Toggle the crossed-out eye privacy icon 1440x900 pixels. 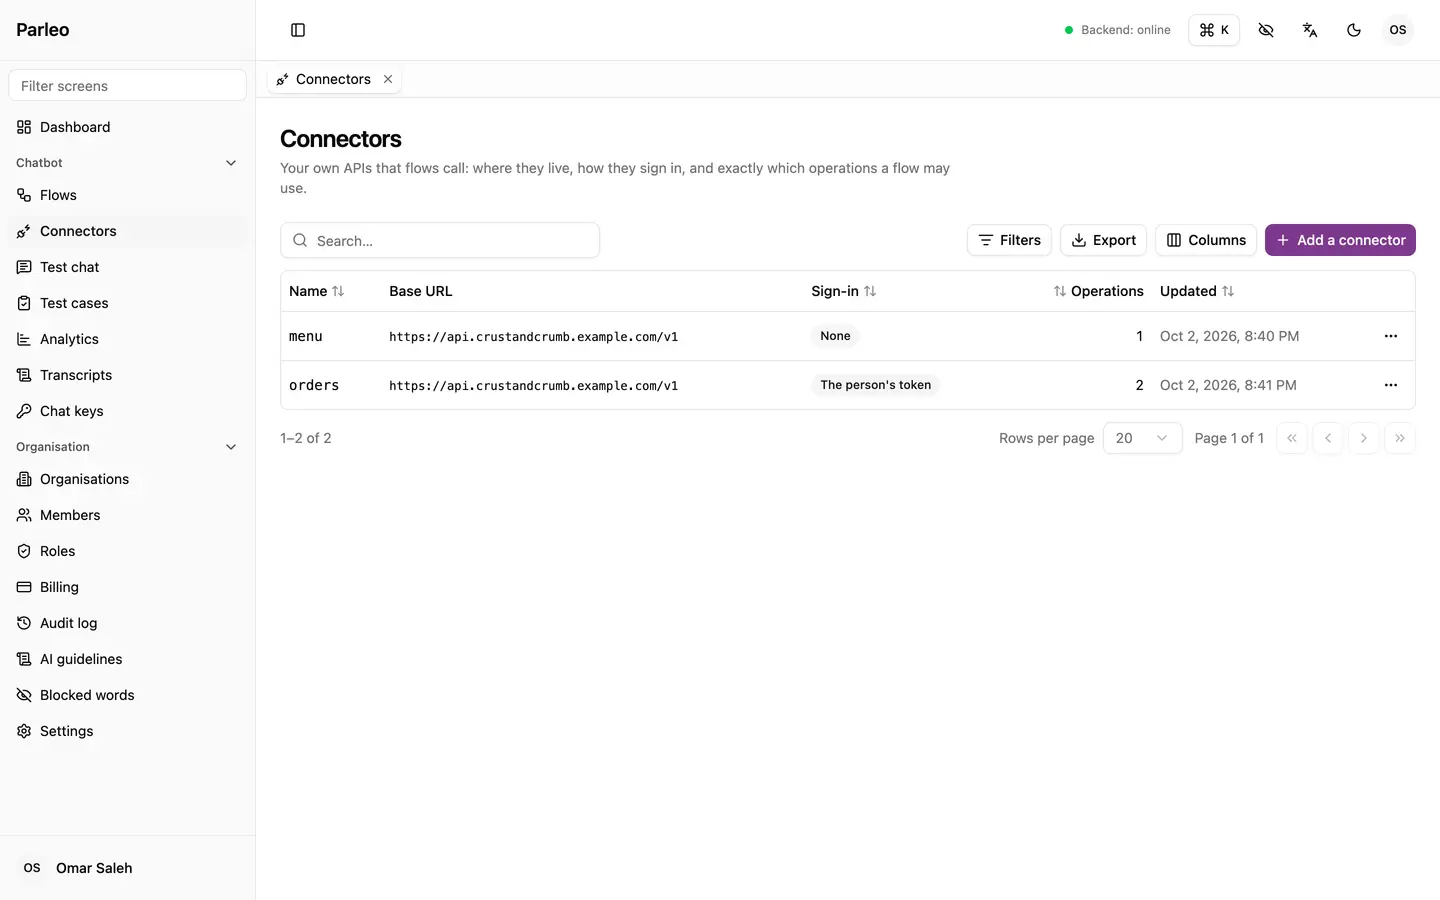[1266, 30]
